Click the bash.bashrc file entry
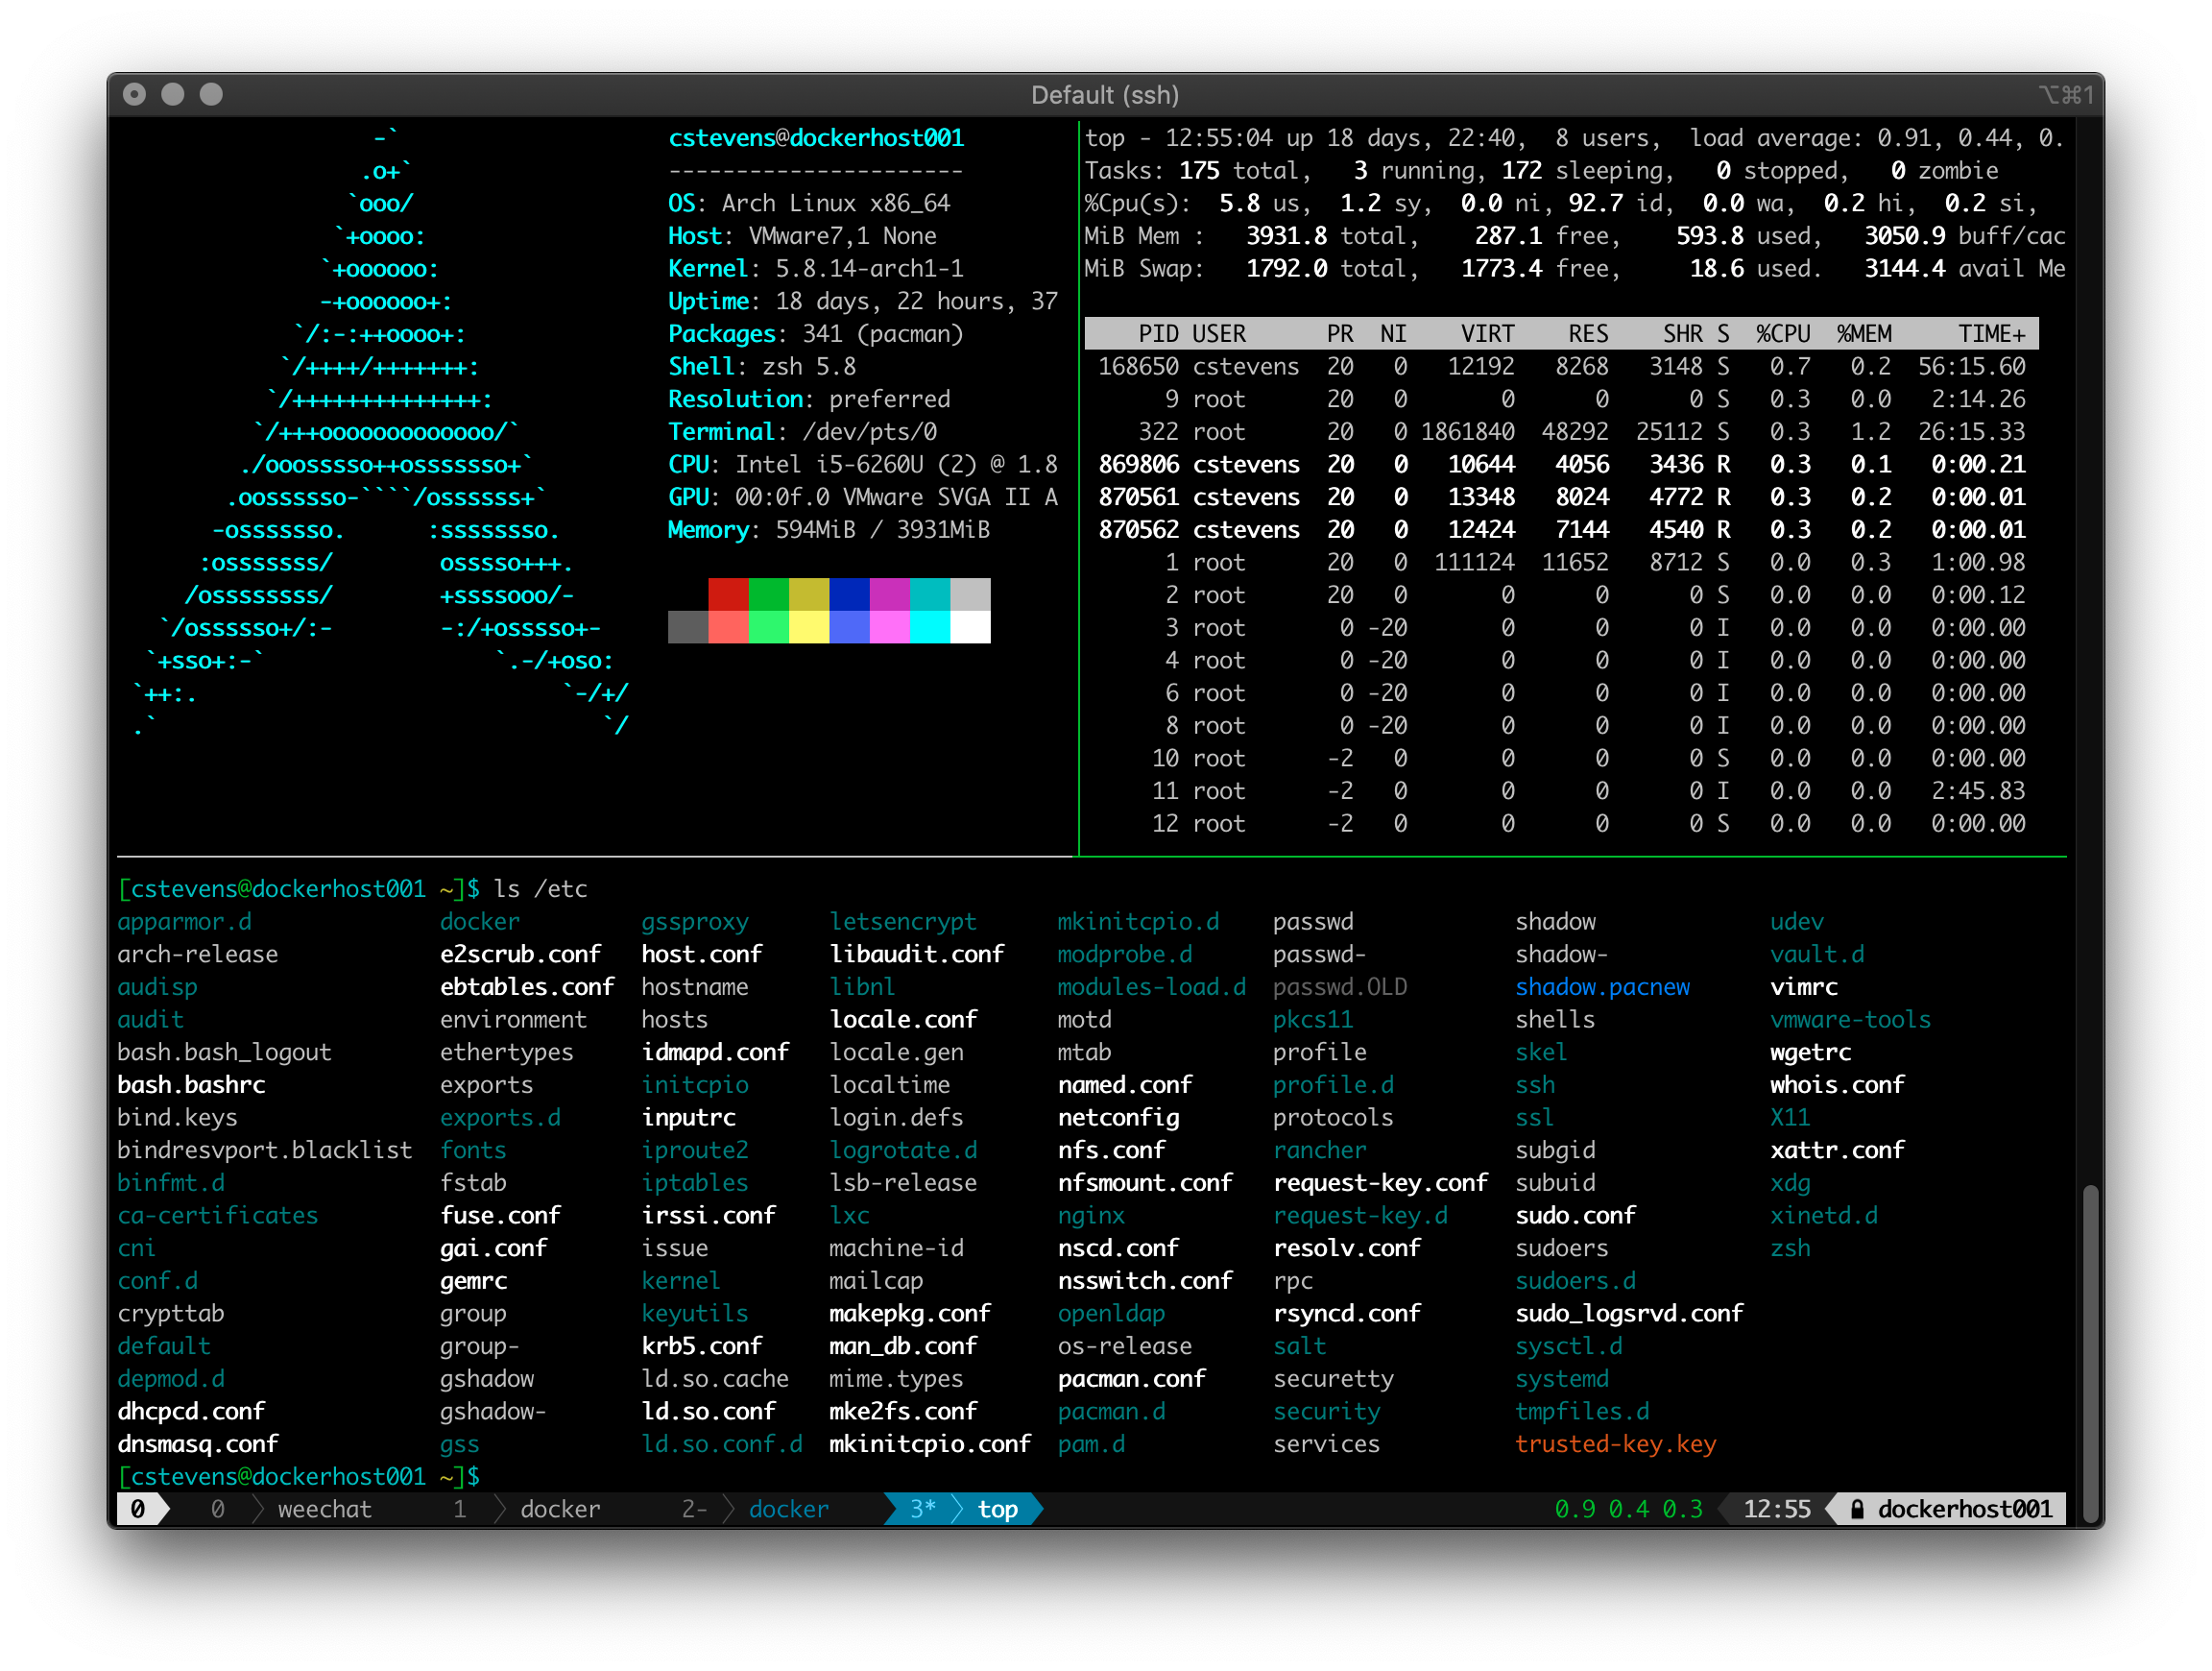Image resolution: width=2212 pixels, height=1671 pixels. point(191,1084)
